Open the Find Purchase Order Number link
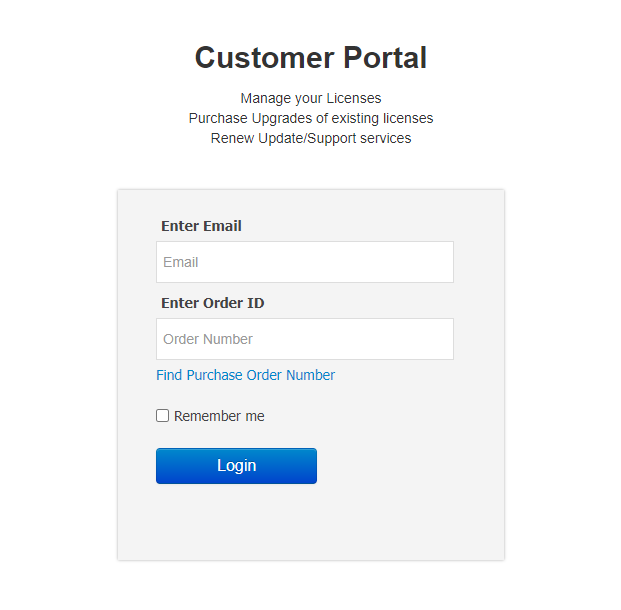The height and width of the screenshot is (610, 621). coord(245,375)
